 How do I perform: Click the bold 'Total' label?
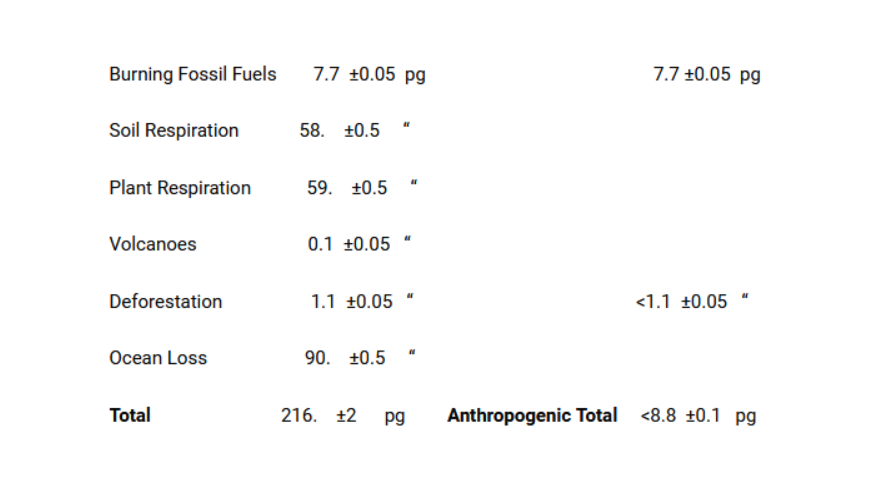130,415
